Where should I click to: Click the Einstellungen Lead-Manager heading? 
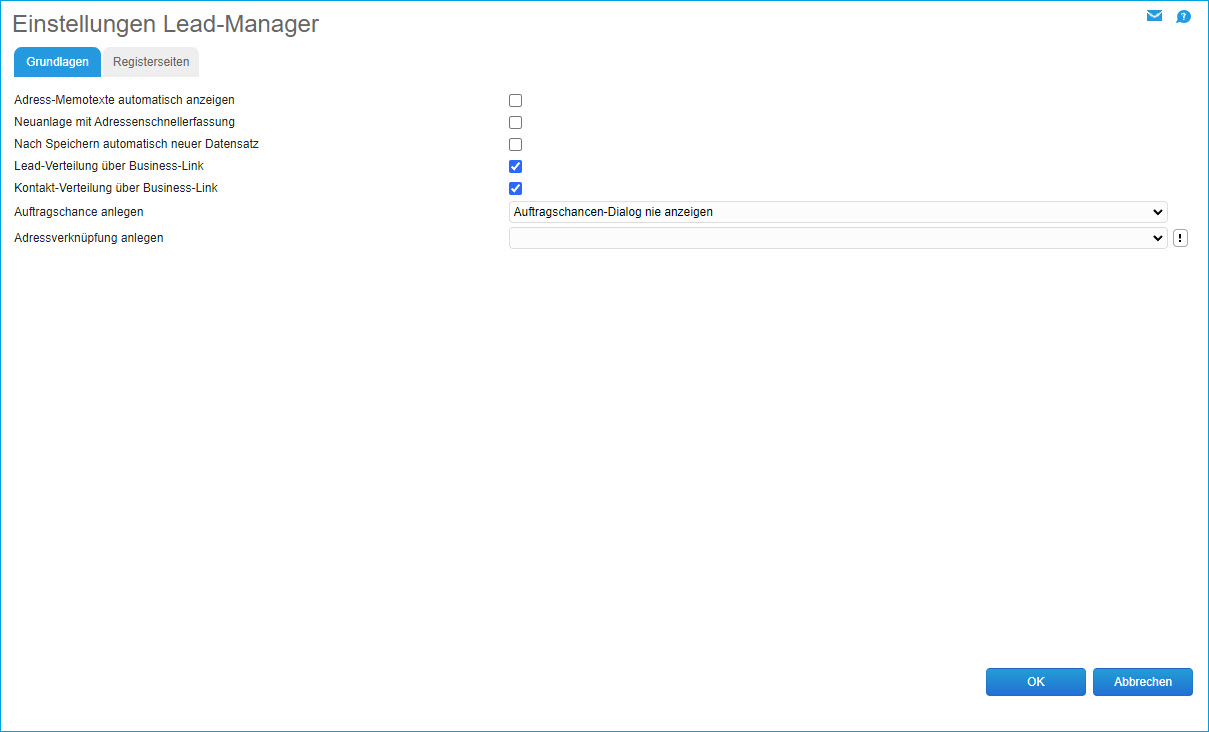click(165, 24)
